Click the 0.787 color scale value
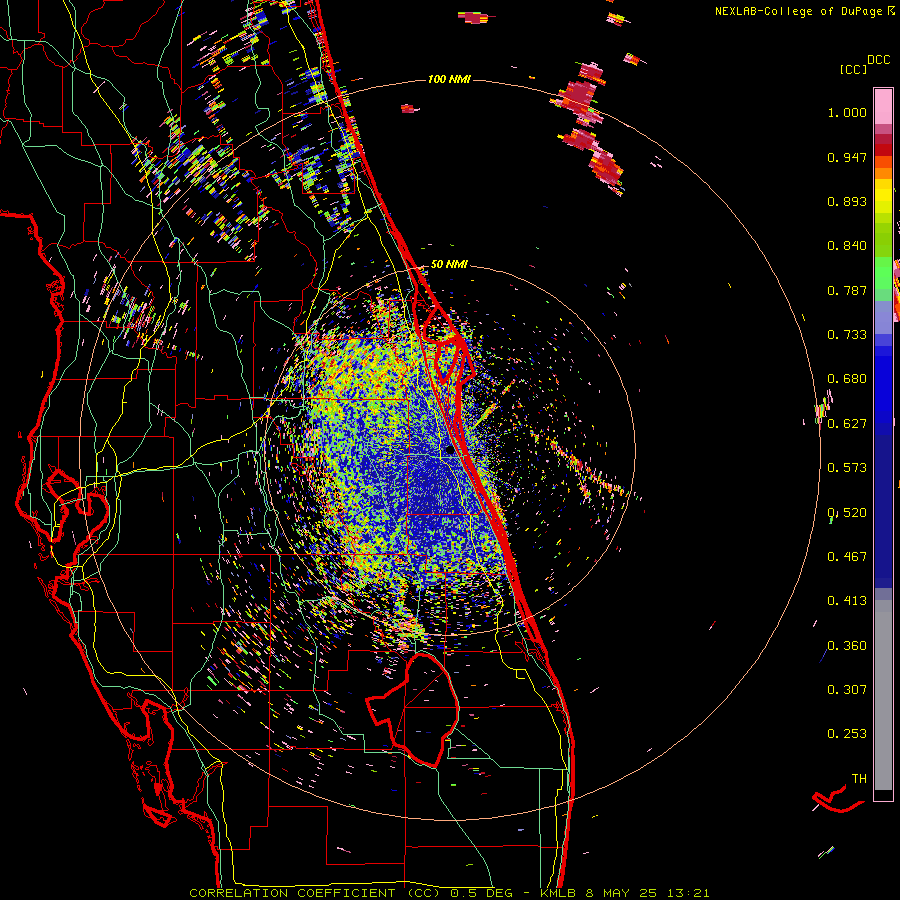This screenshot has height=900, width=900. (847, 290)
